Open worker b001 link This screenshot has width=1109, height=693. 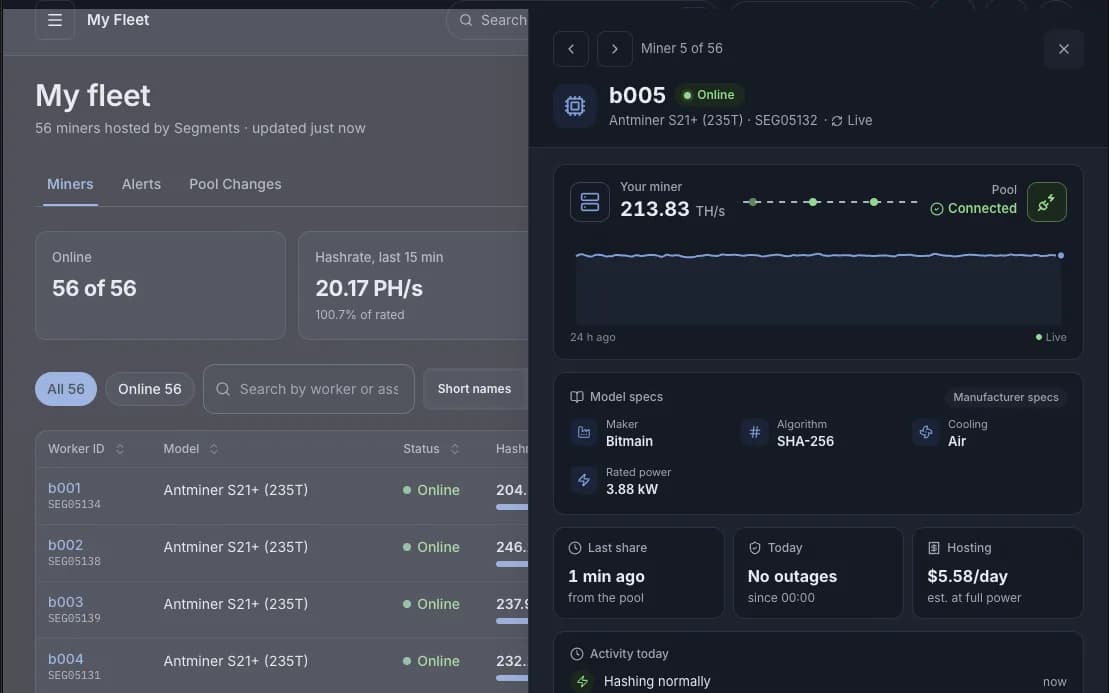pos(64,488)
